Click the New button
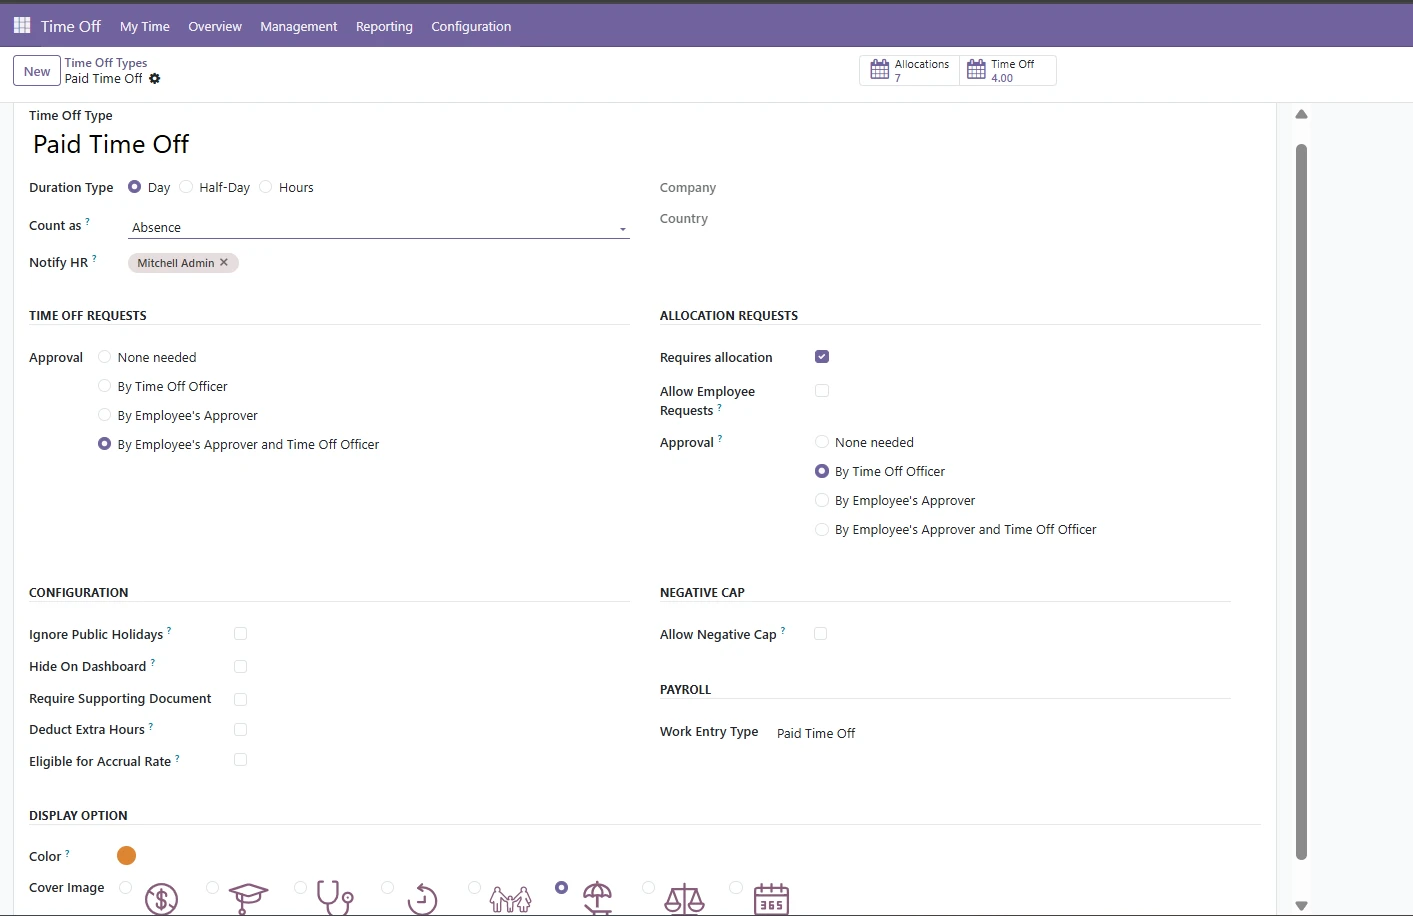Image resolution: width=1413 pixels, height=916 pixels. 37,71
